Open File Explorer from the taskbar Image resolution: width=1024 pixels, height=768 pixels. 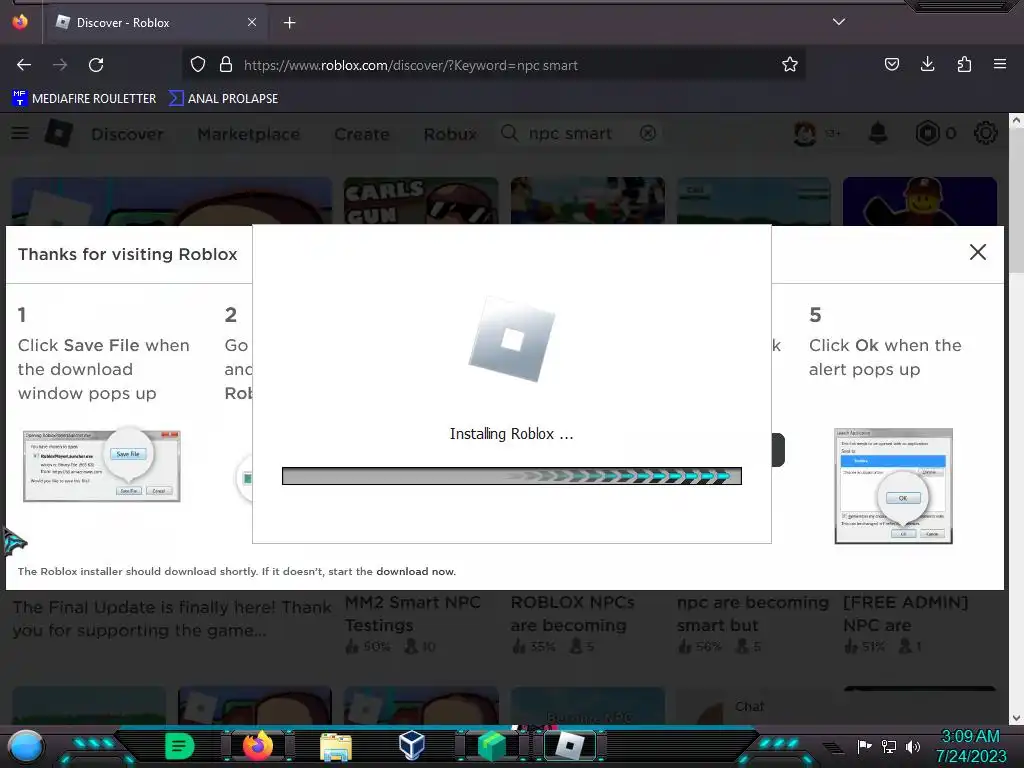tap(336, 746)
